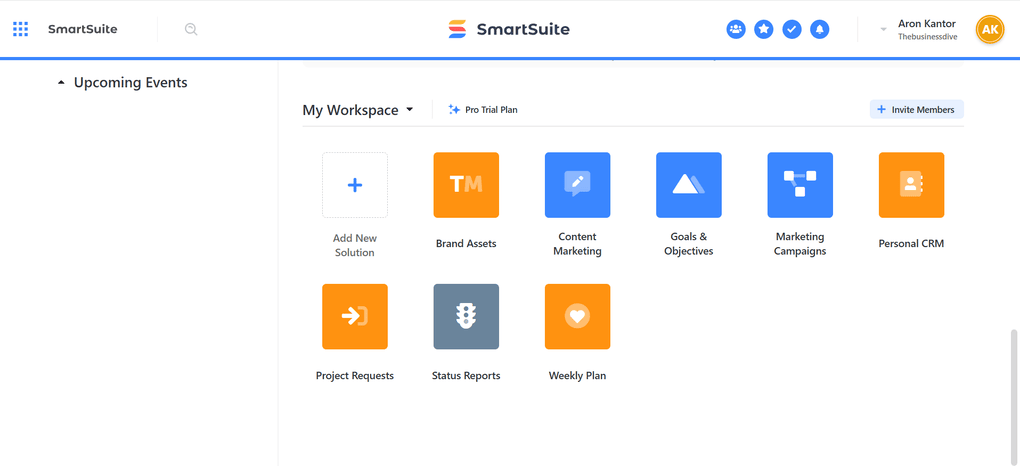
Task: Click the Personal CRM label
Action: click(911, 244)
